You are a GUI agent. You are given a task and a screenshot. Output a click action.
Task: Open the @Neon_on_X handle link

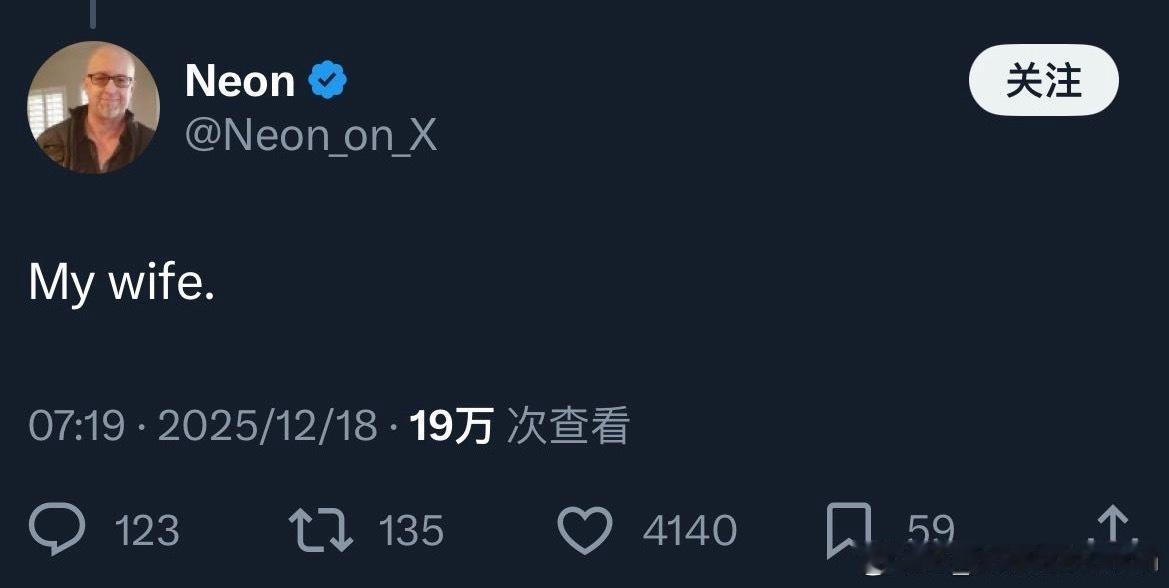(x=311, y=135)
